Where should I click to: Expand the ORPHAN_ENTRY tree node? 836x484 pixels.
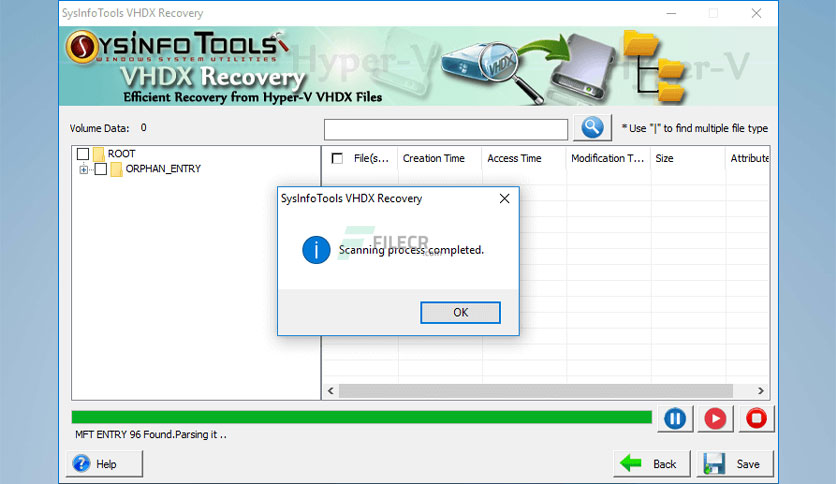pyautogui.click(x=84, y=170)
